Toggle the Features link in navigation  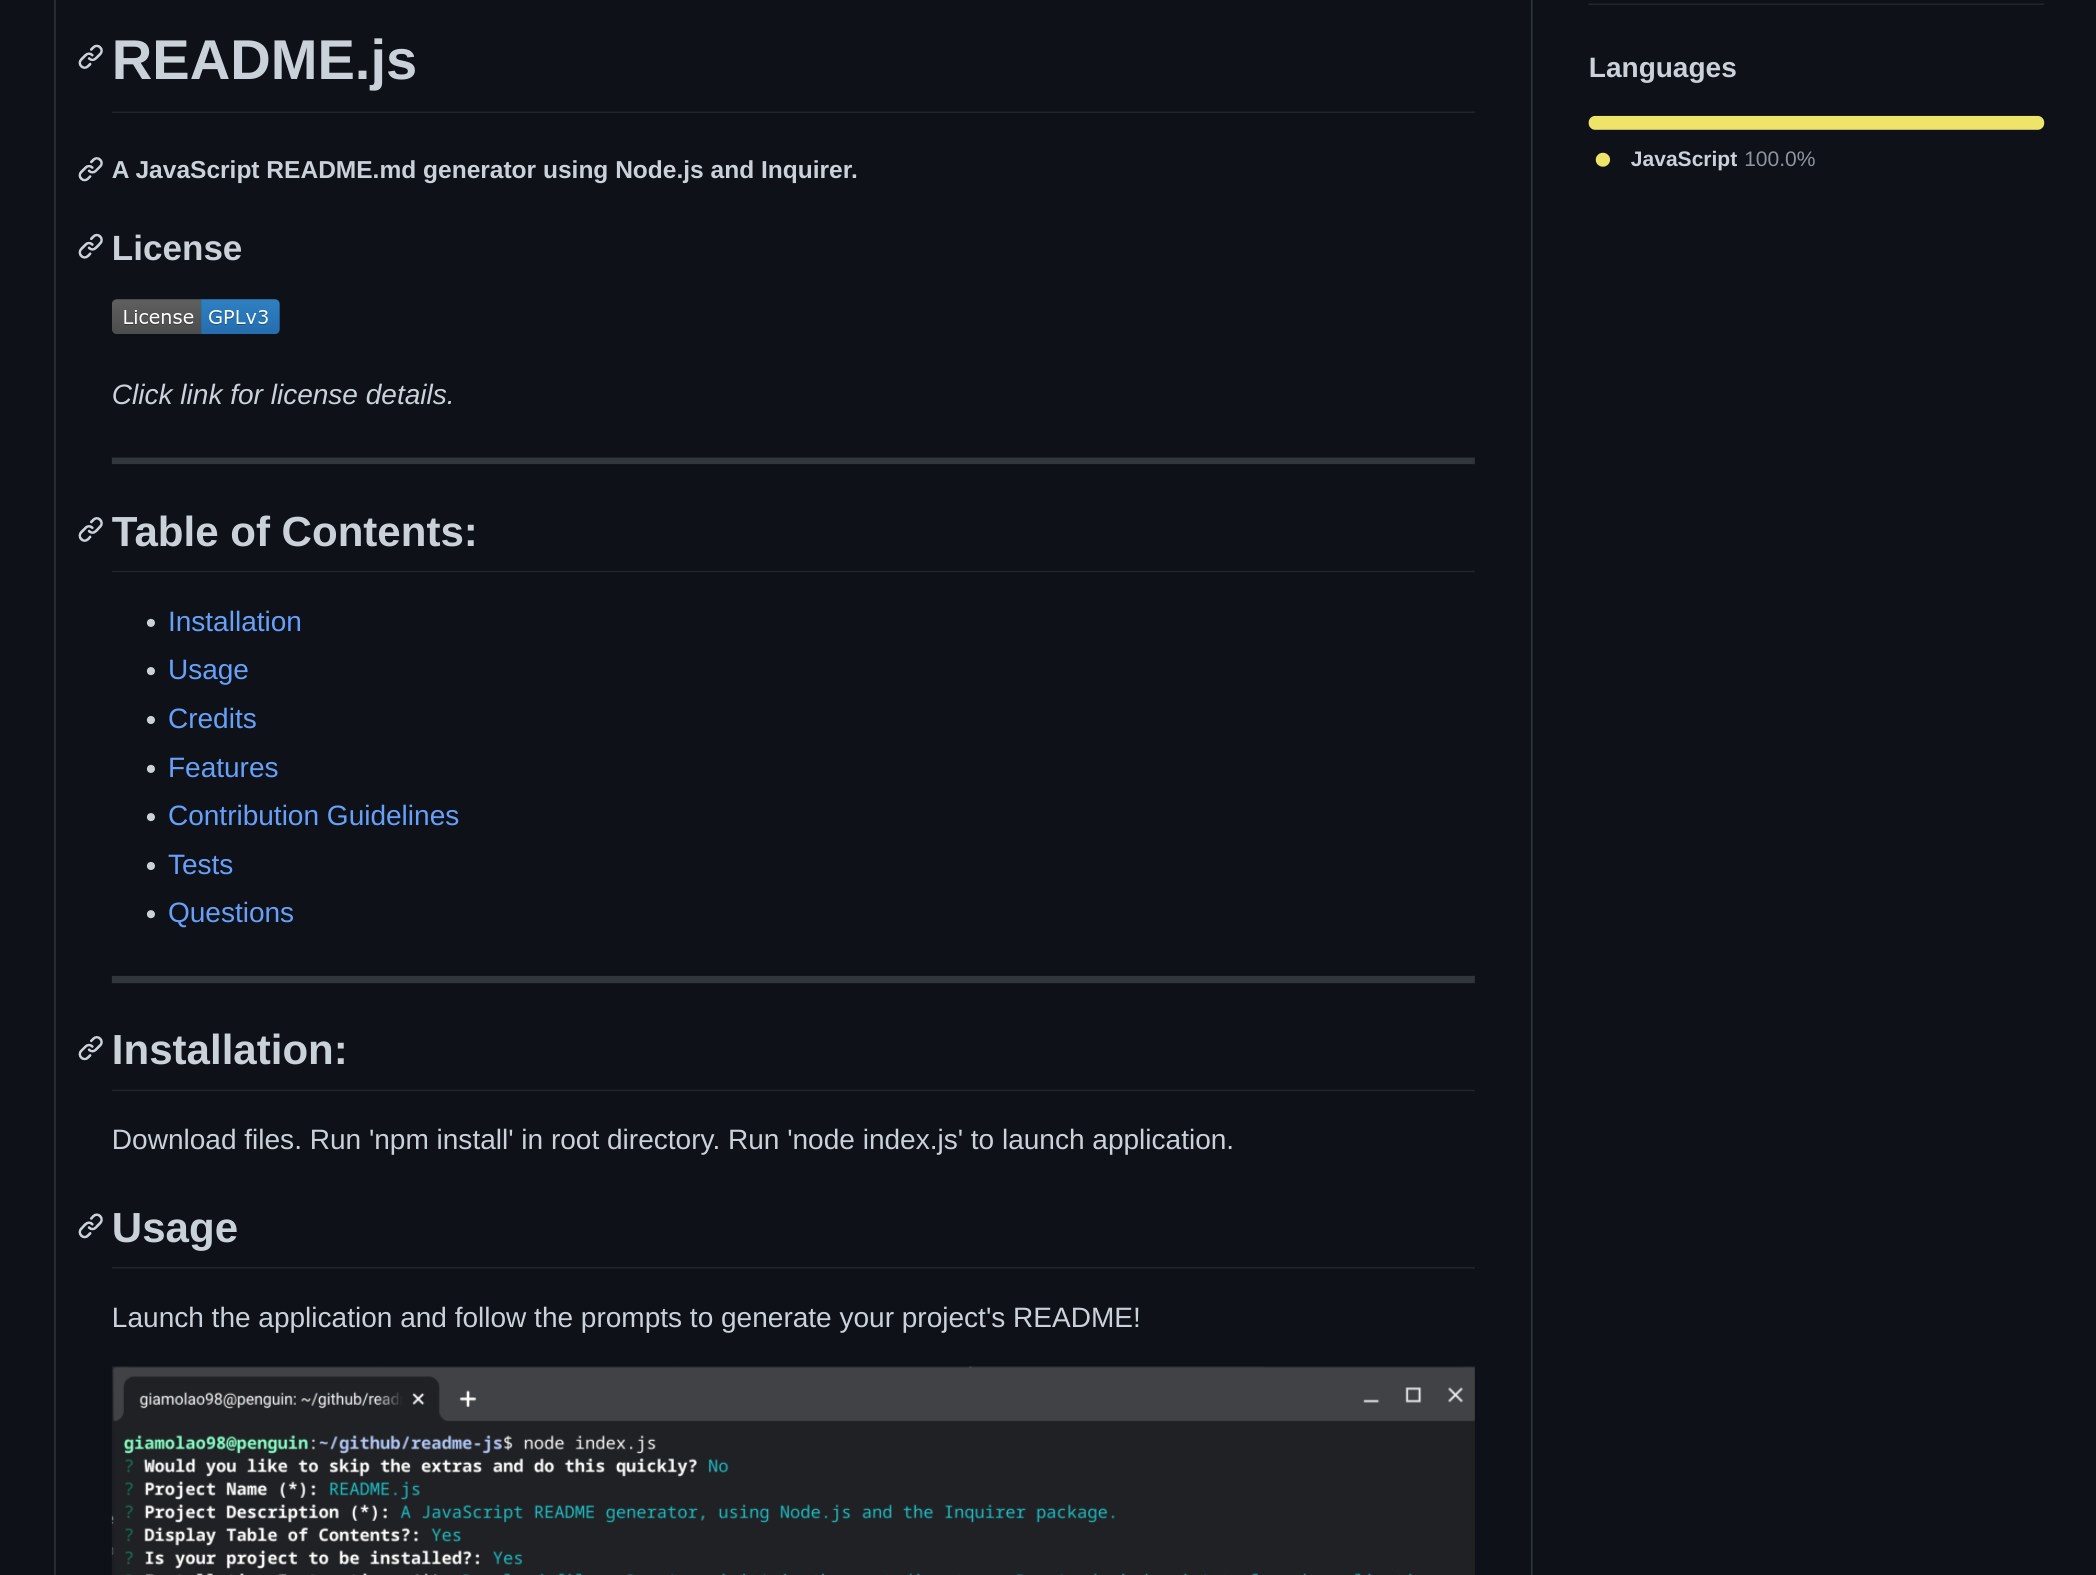point(222,766)
